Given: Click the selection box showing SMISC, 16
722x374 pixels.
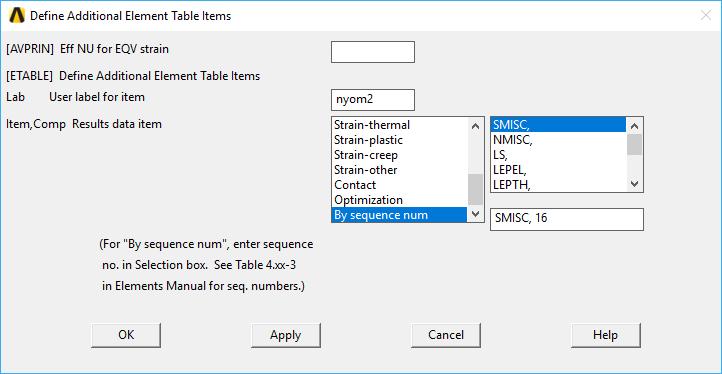Looking at the screenshot, I should pos(567,219).
